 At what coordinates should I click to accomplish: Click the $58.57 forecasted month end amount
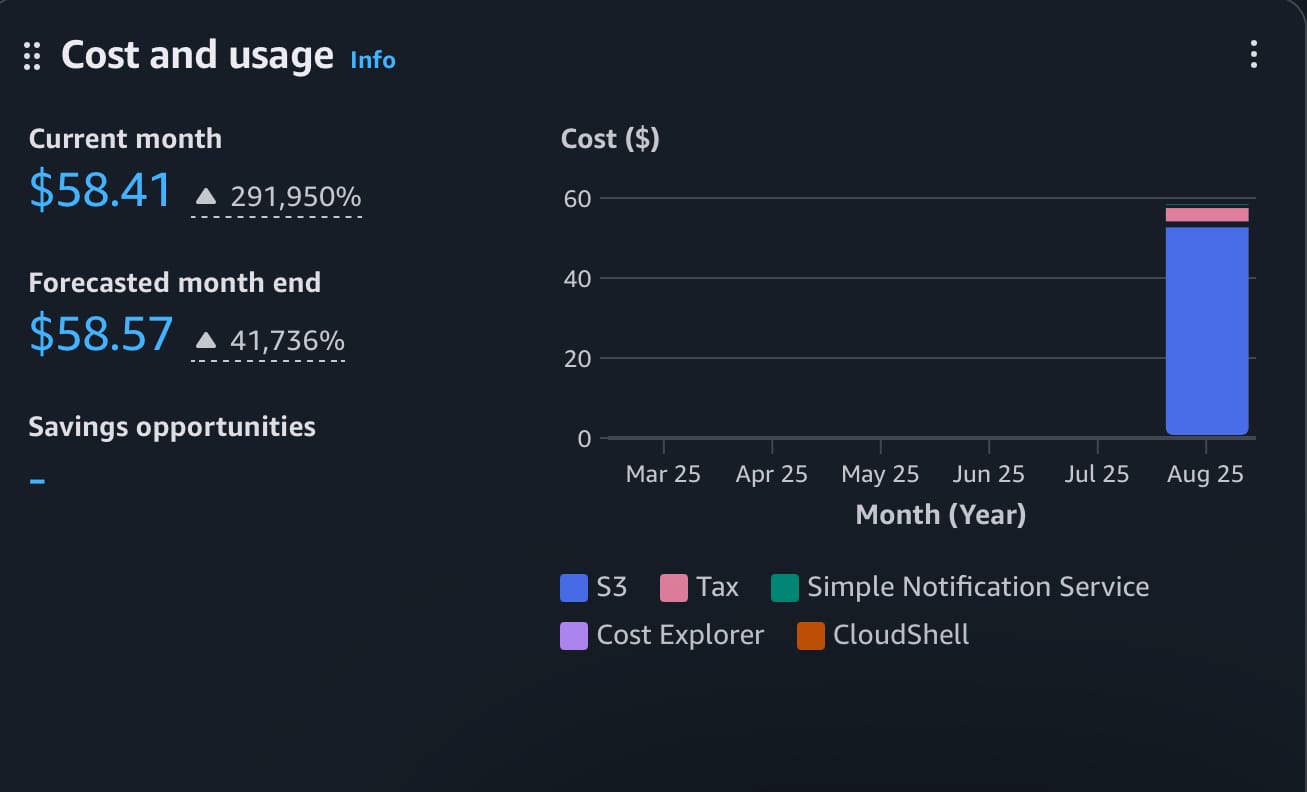(x=101, y=334)
